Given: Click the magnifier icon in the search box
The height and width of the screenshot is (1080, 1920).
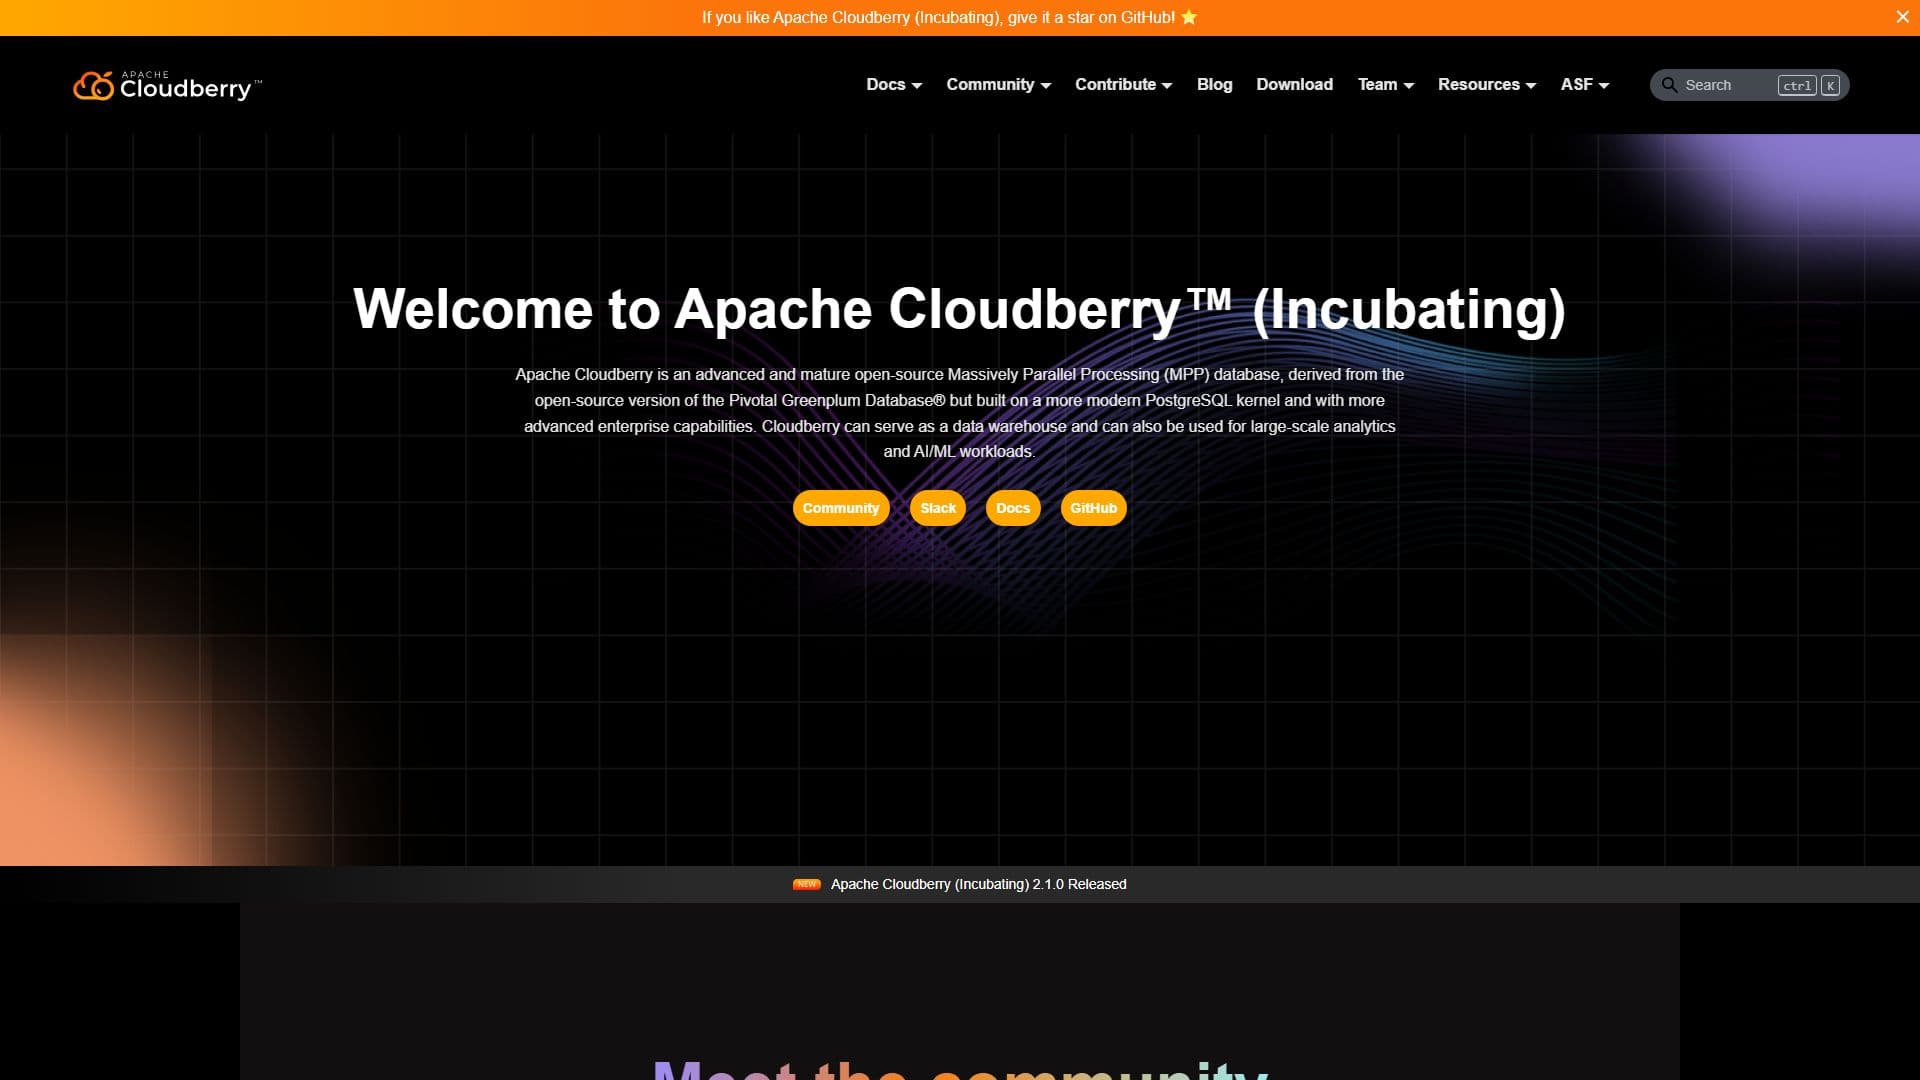Looking at the screenshot, I should pos(1669,85).
